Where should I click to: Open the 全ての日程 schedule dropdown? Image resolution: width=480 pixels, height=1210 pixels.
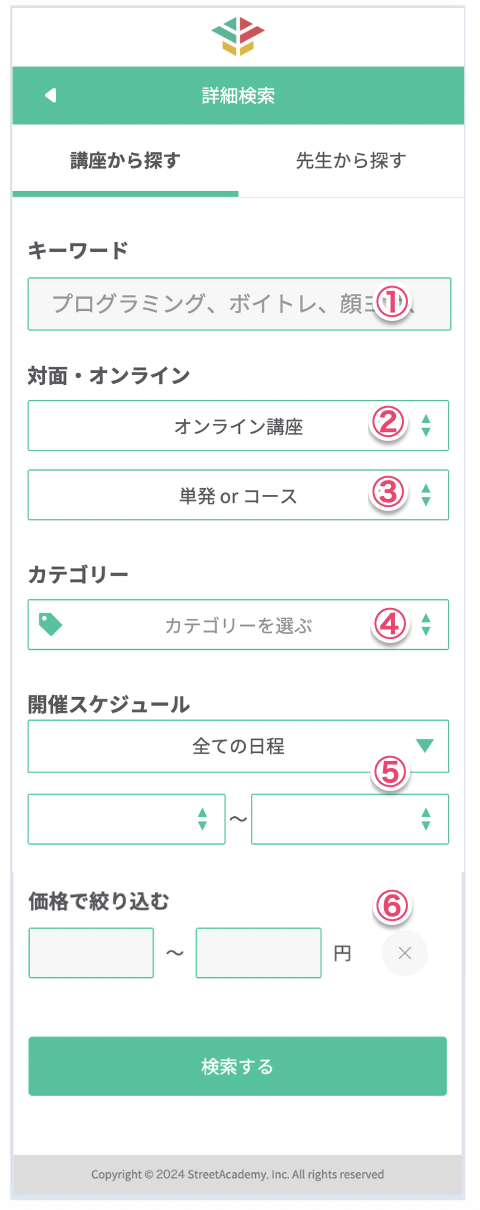coord(238,746)
